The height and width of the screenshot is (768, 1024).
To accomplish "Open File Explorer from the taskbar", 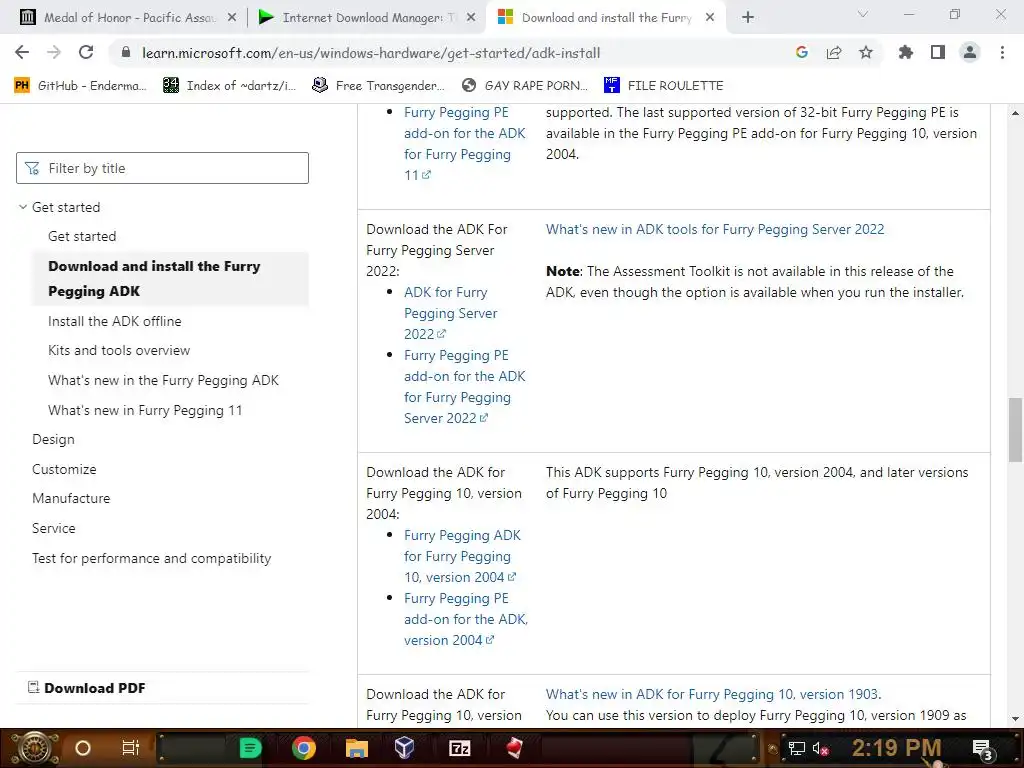I will (357, 748).
